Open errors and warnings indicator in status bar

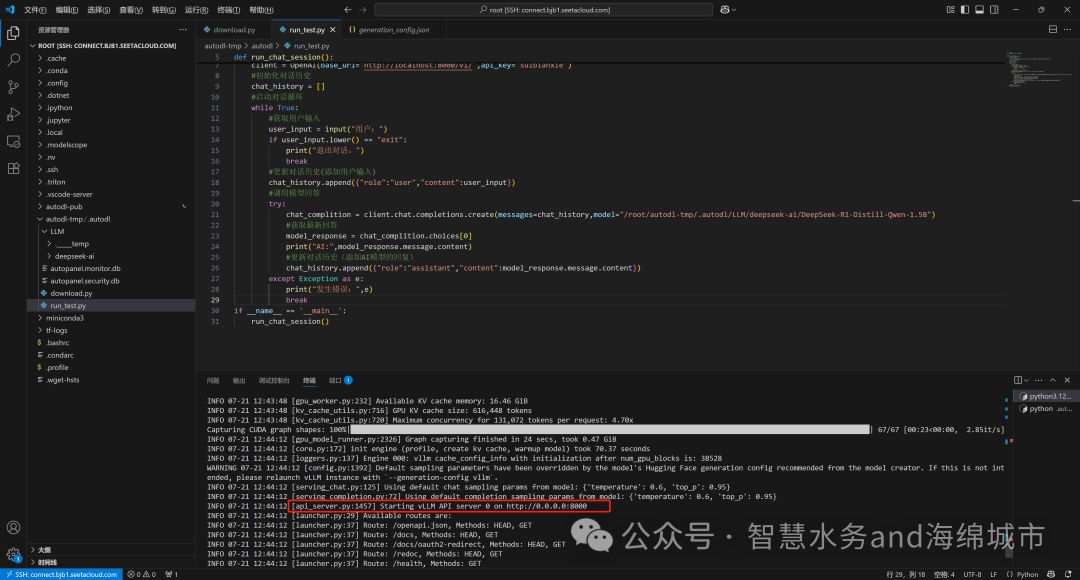pos(141,574)
